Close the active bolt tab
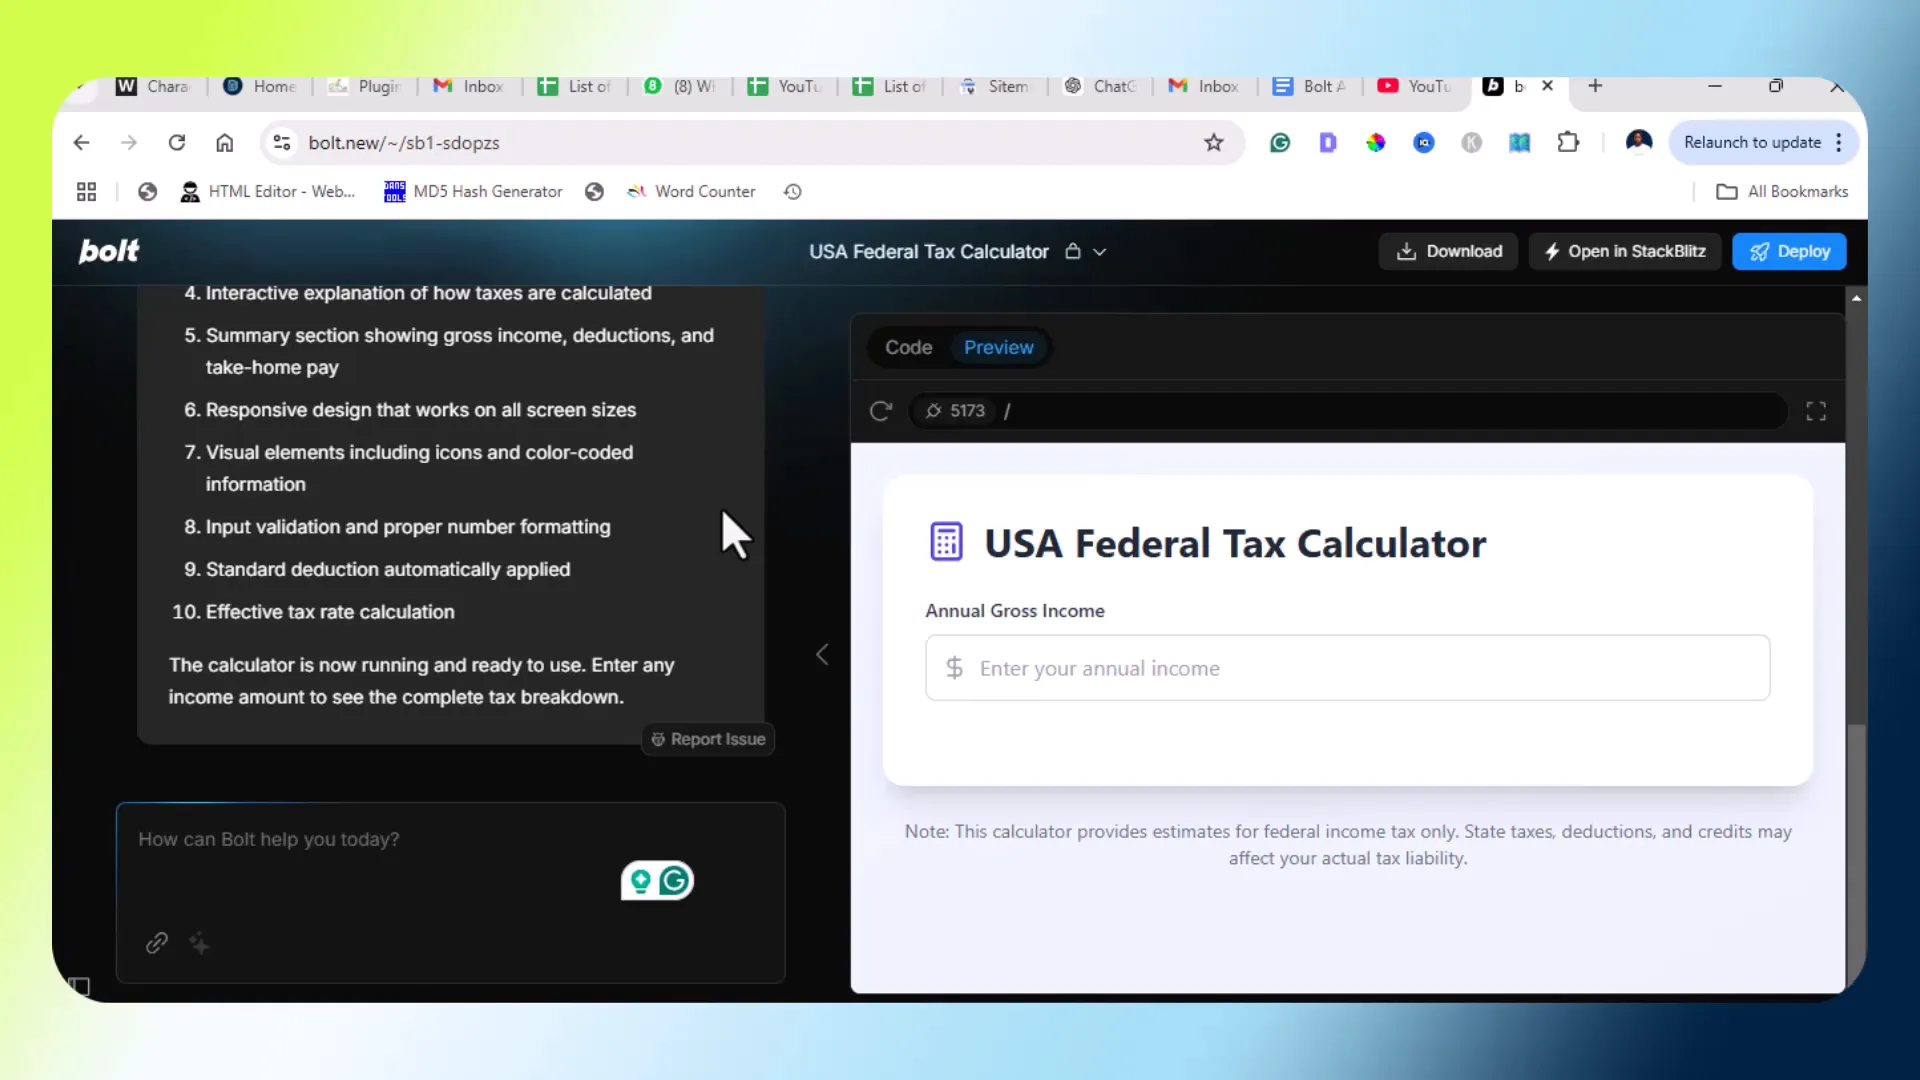1920x1080 pixels. 1547,86
